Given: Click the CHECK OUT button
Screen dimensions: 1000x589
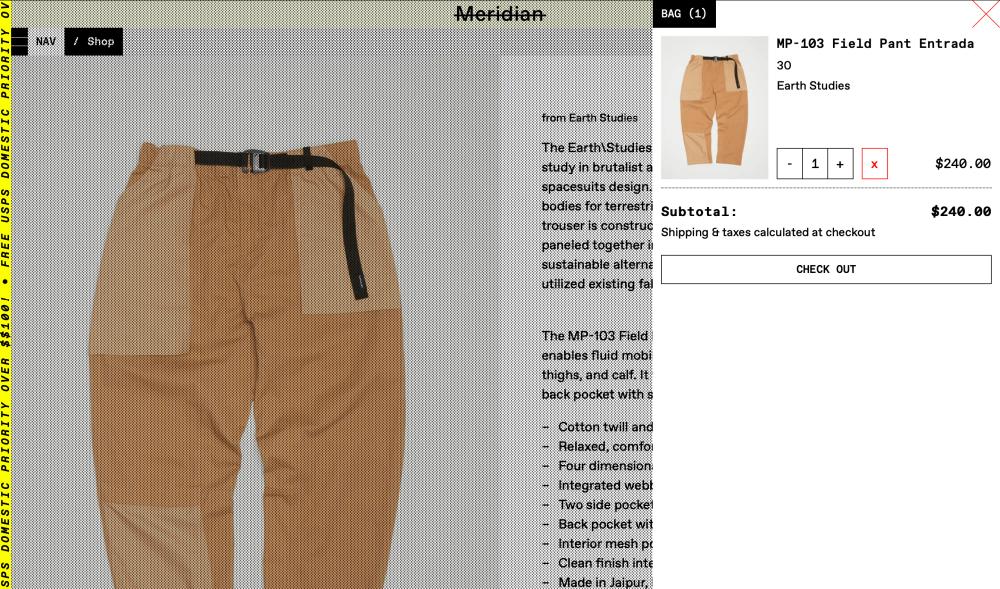Looking at the screenshot, I should (x=826, y=269).
